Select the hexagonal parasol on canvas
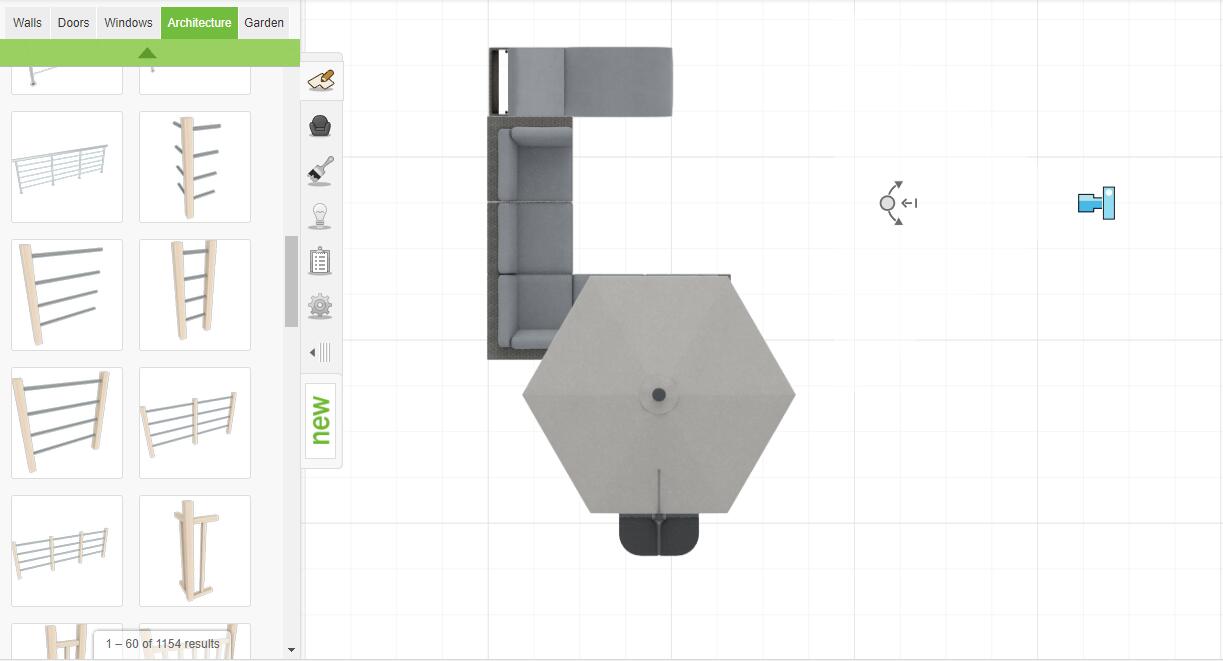 659,394
